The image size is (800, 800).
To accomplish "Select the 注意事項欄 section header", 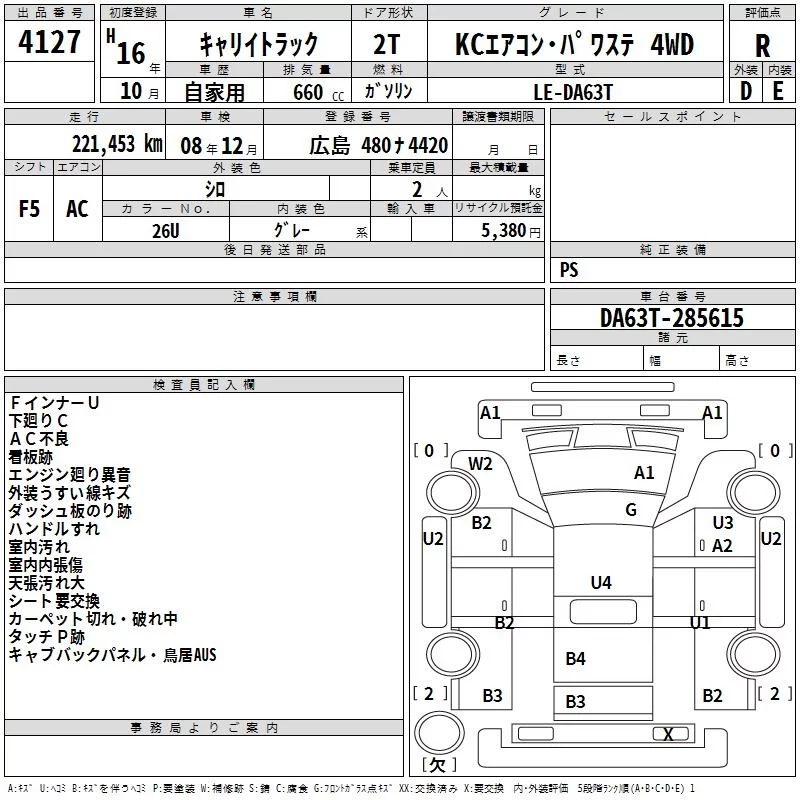I will coord(274,296).
